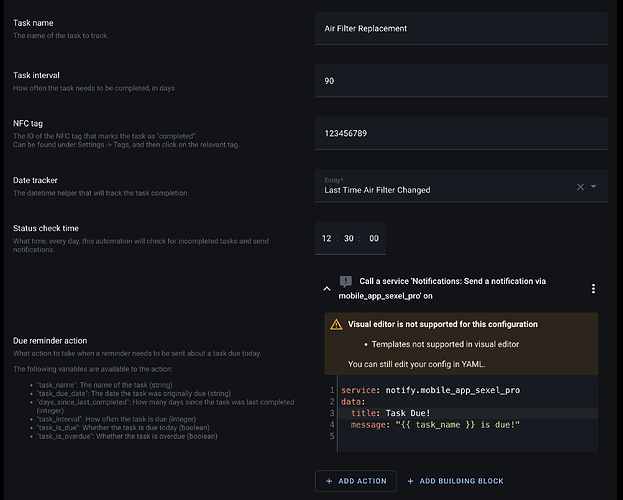
Task: Click the NFC tag input field
Action: [460, 133]
